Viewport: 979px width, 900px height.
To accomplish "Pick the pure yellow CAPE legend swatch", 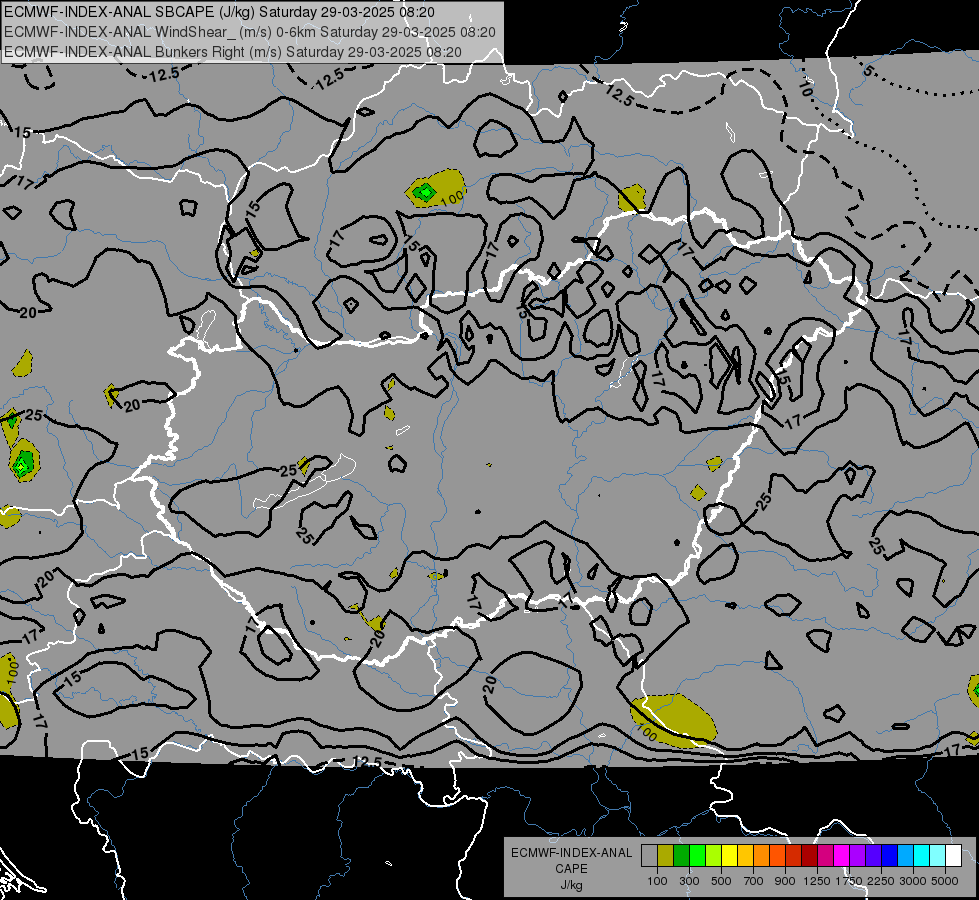I will click(729, 855).
